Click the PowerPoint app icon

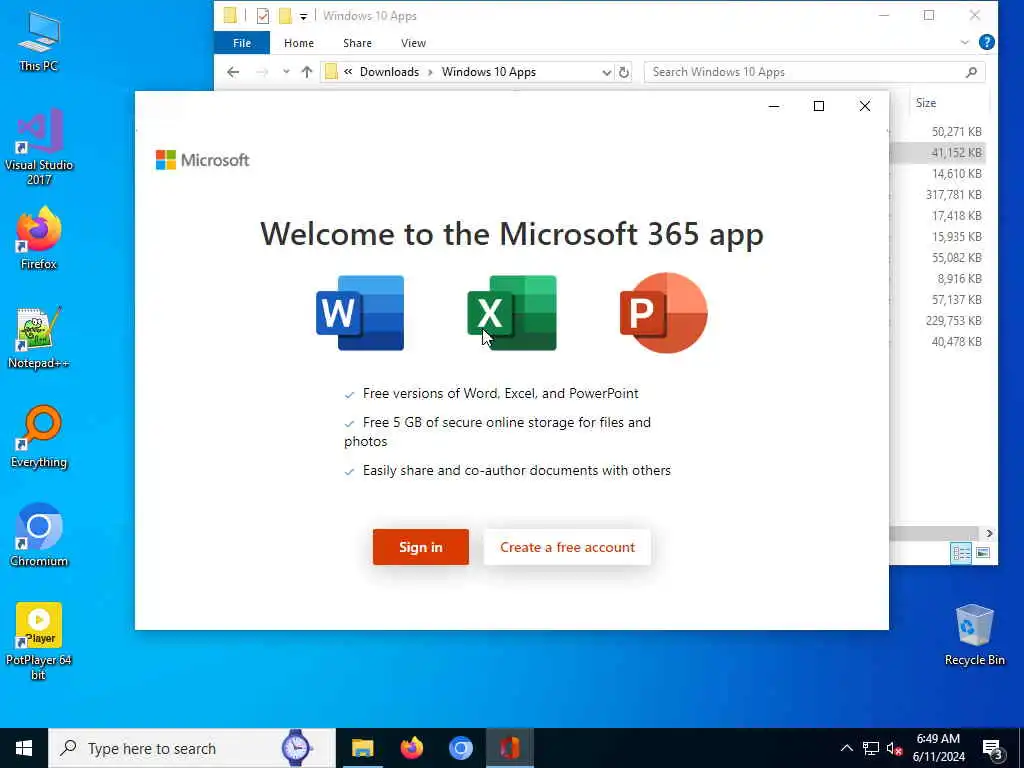click(x=664, y=313)
